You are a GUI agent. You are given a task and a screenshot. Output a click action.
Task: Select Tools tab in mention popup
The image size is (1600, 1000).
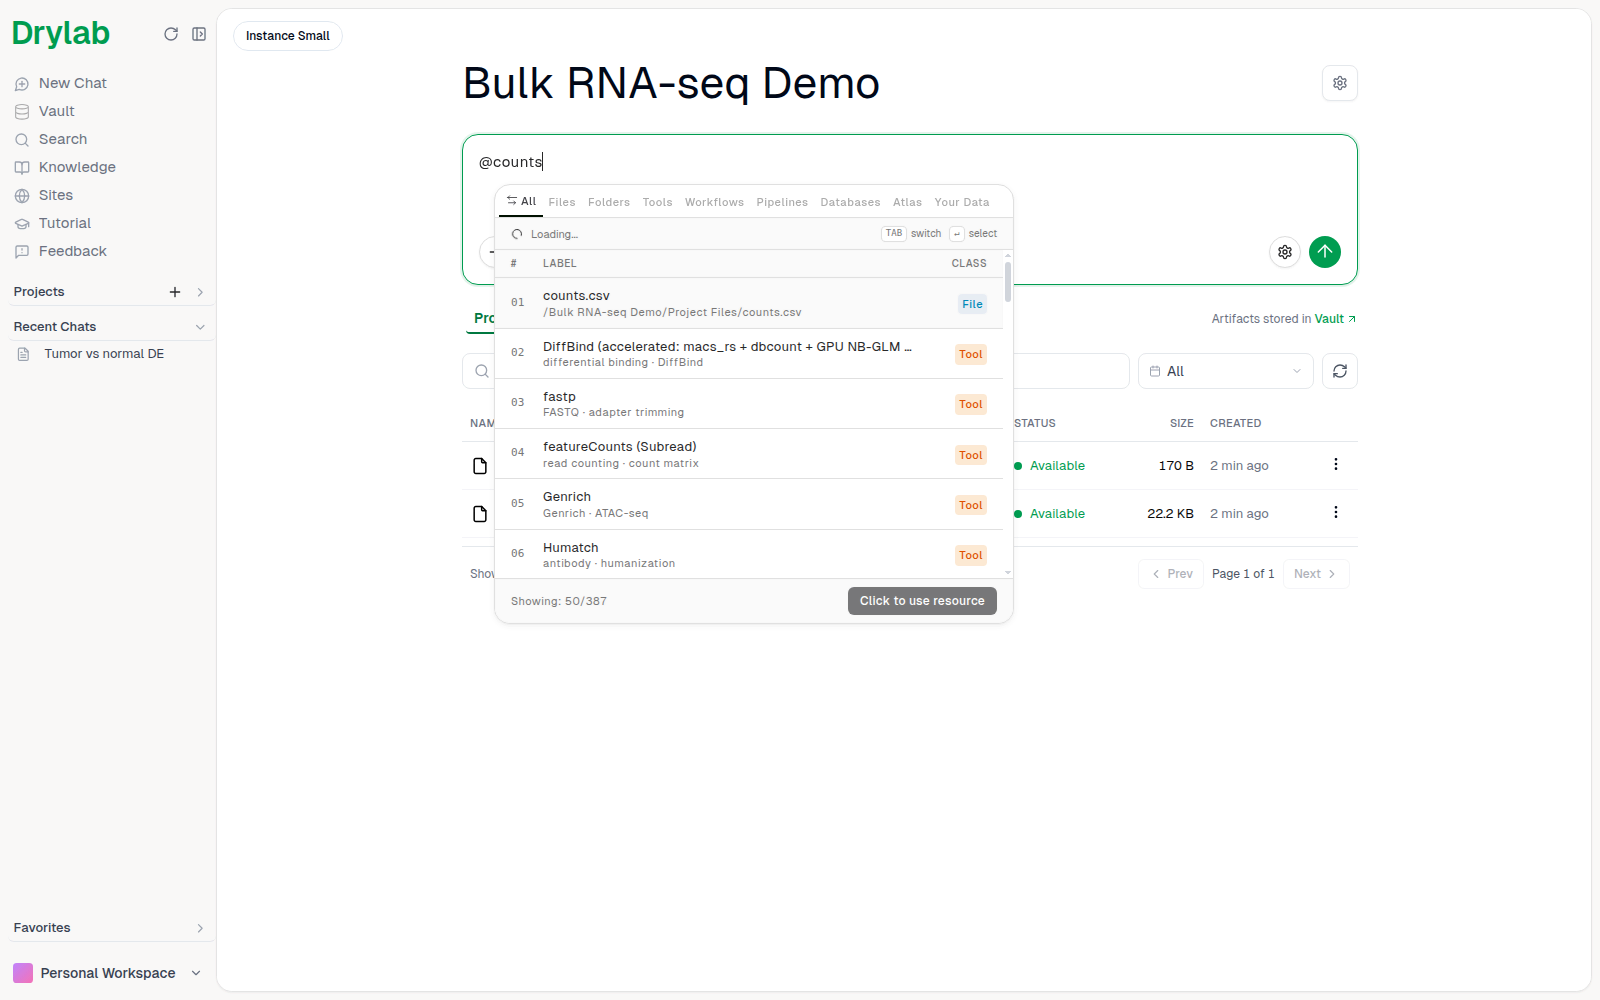coord(657,202)
